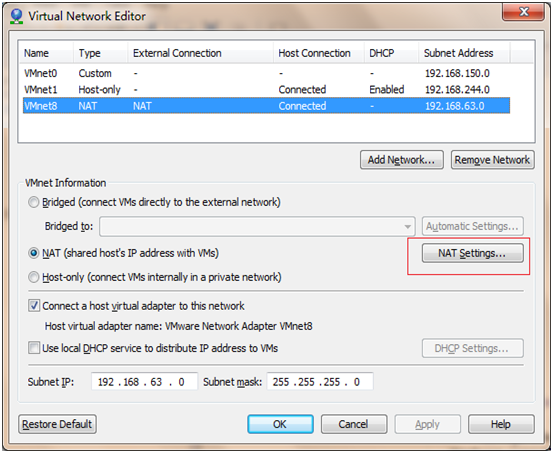The width and height of the screenshot is (553, 453).
Task: Sort by the Name column header
Action: 46,53
